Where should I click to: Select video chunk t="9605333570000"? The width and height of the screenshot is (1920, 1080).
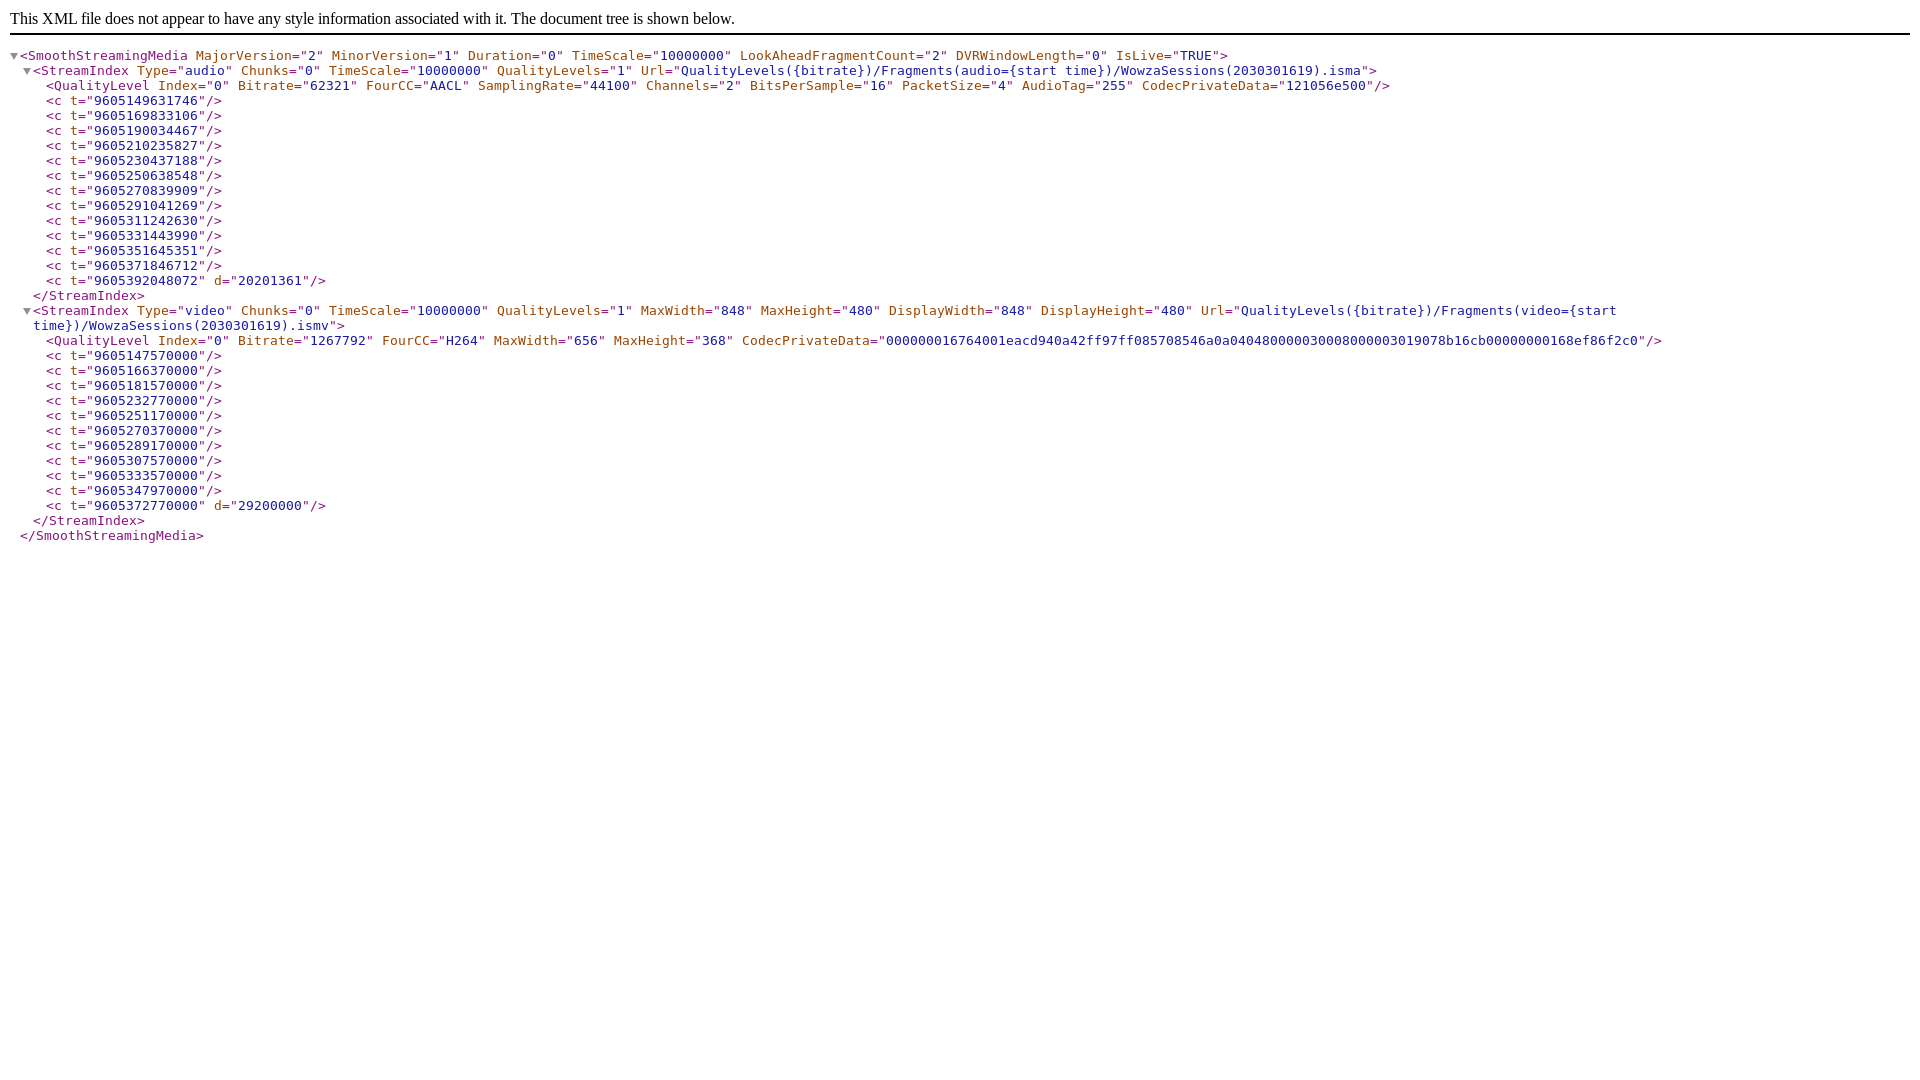click(134, 476)
